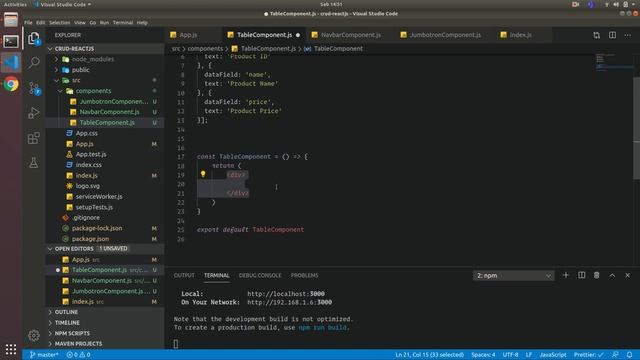Viewport: 640px width, 360px height.
Task: Click the master git branch indicator
Action: pyautogui.click(x=44, y=355)
